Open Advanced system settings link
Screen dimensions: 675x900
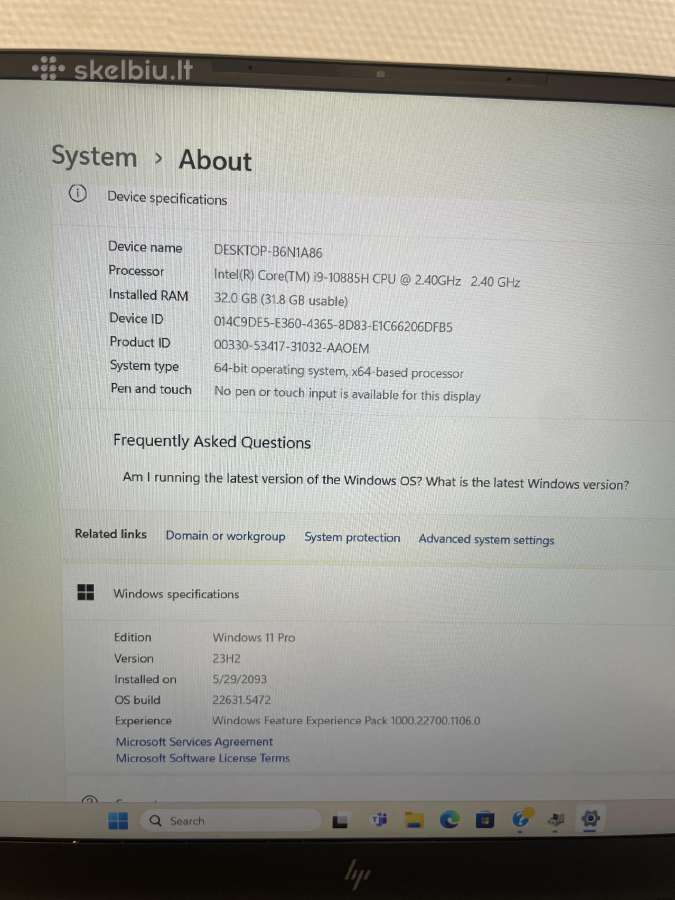pyautogui.click(x=486, y=539)
